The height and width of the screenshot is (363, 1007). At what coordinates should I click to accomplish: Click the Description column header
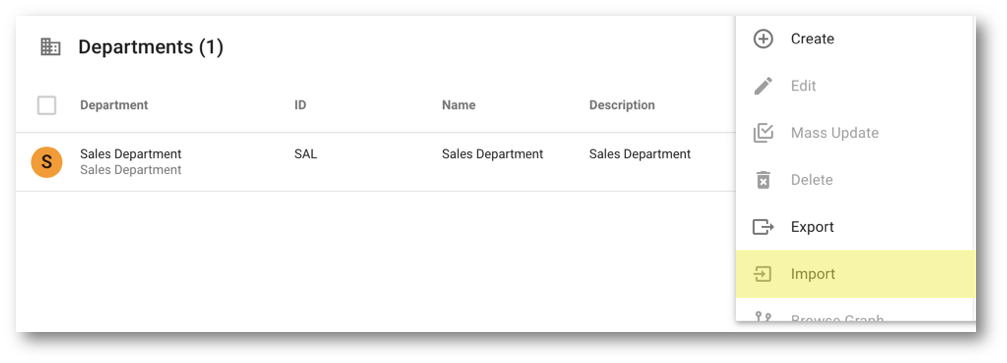622,105
